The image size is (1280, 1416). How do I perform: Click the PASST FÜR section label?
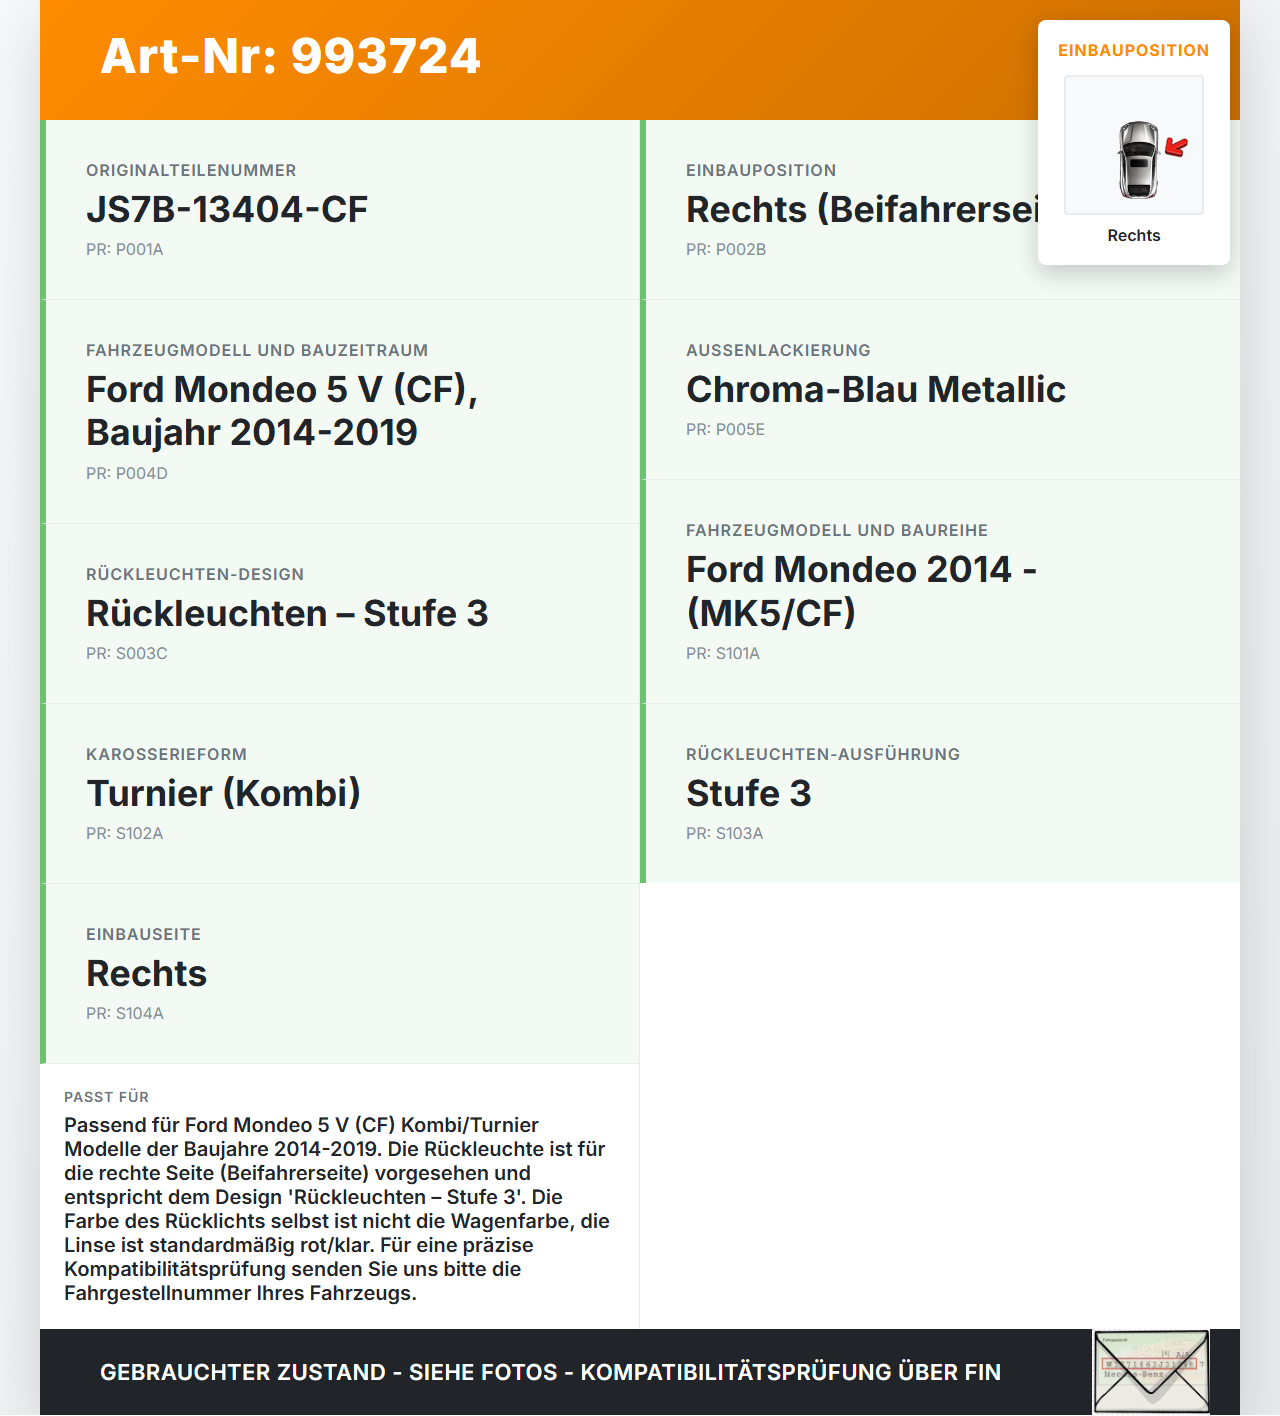coord(106,1097)
